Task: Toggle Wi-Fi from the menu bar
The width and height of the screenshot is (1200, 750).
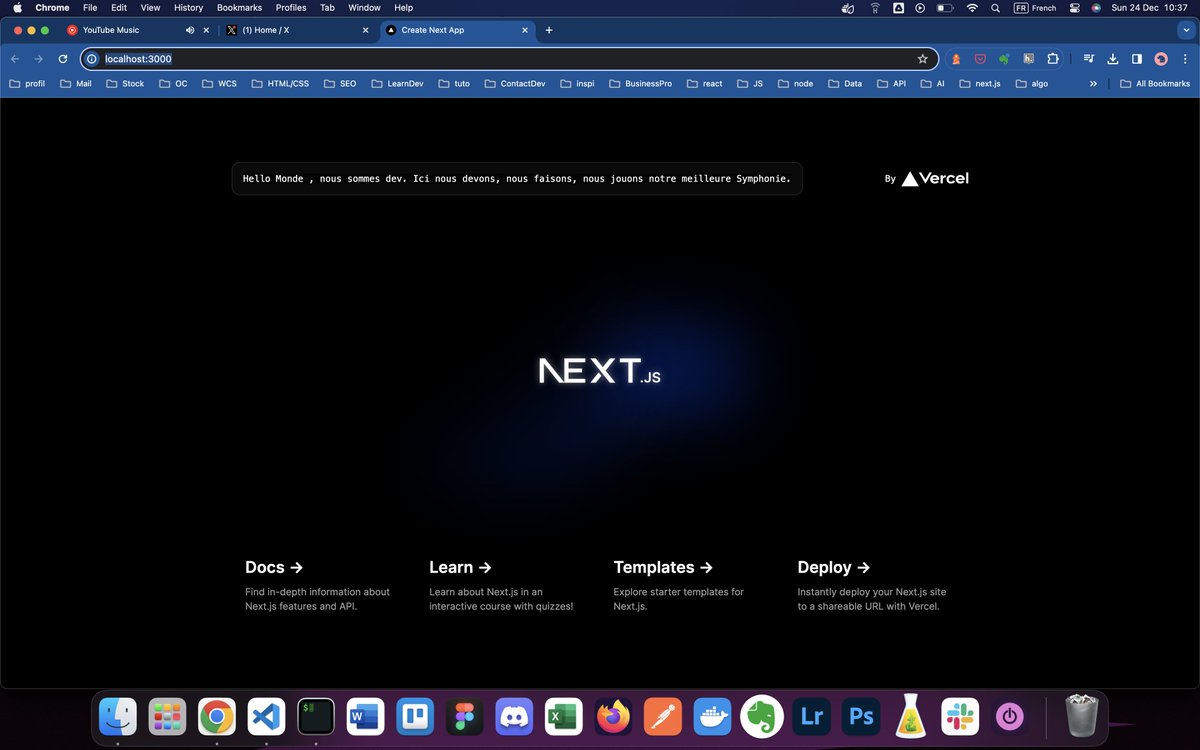Action: (x=971, y=8)
